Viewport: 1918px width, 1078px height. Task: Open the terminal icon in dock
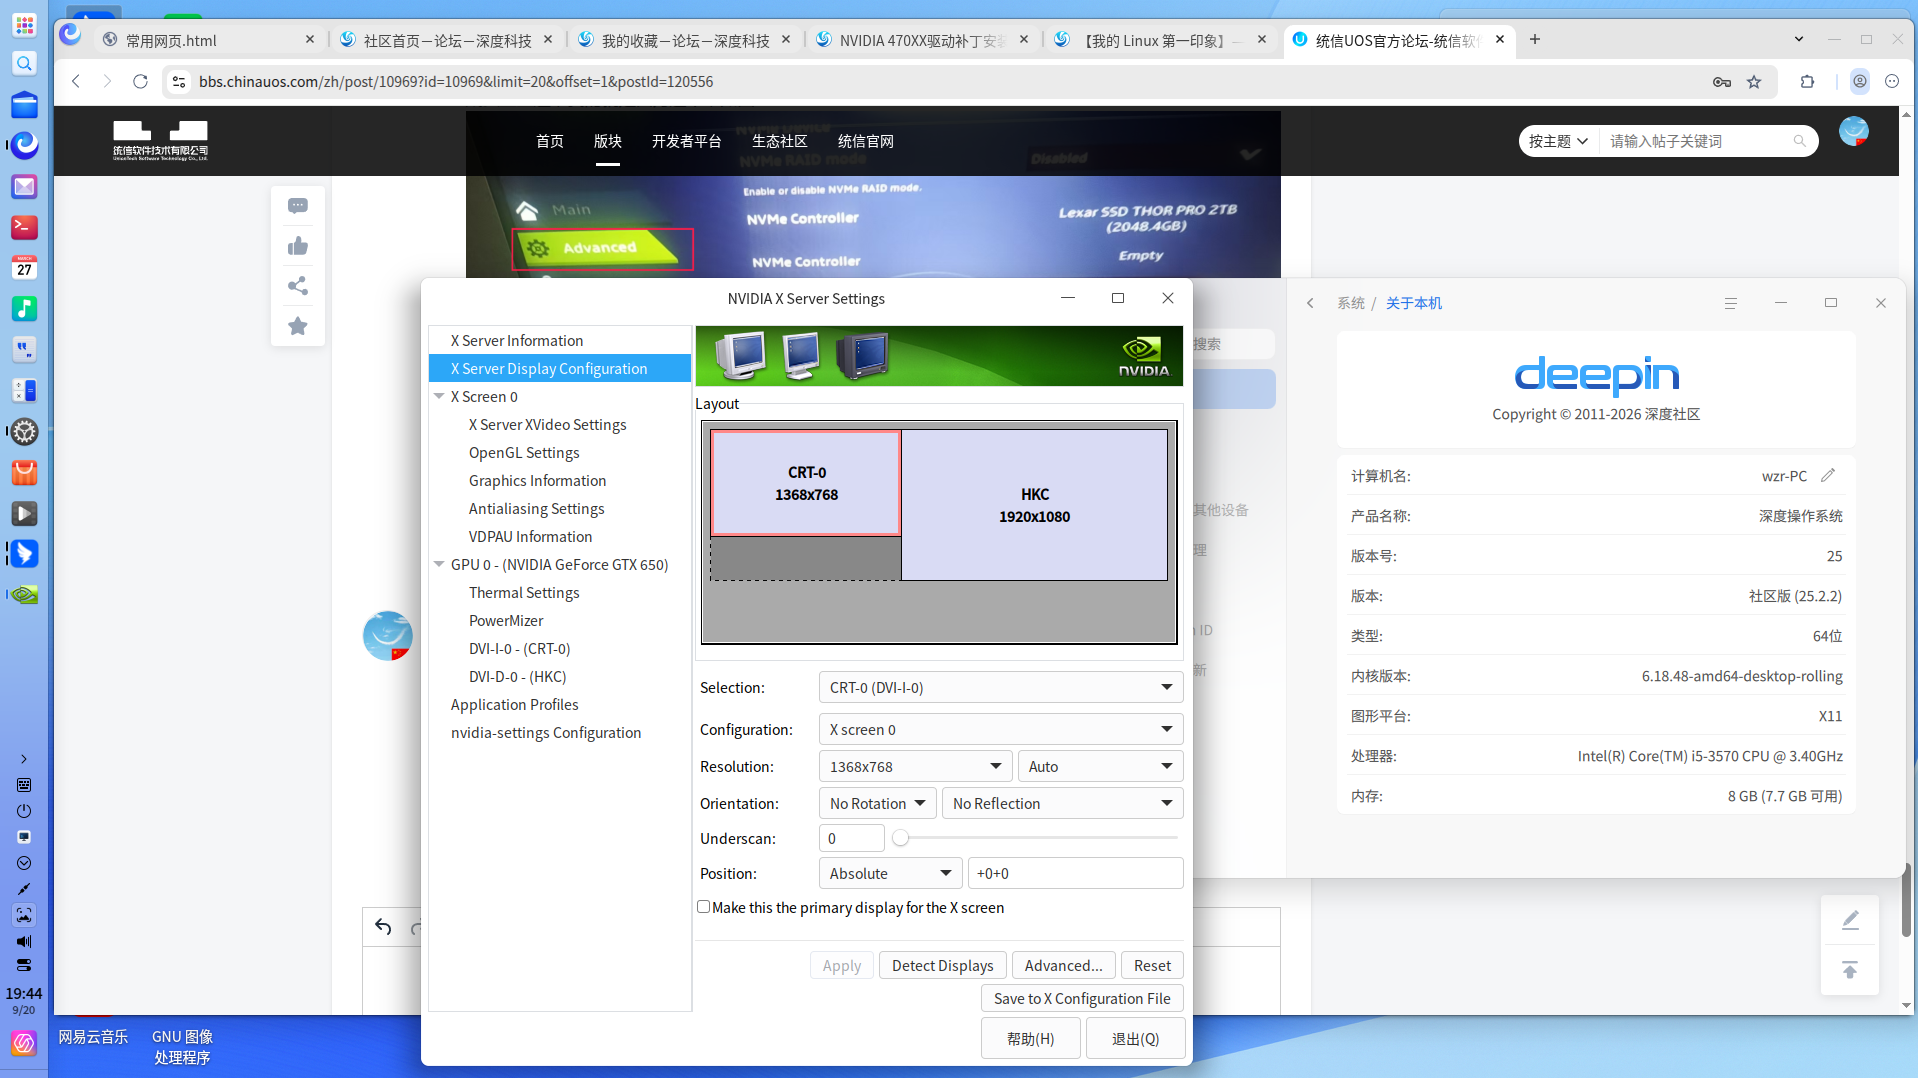click(24, 227)
